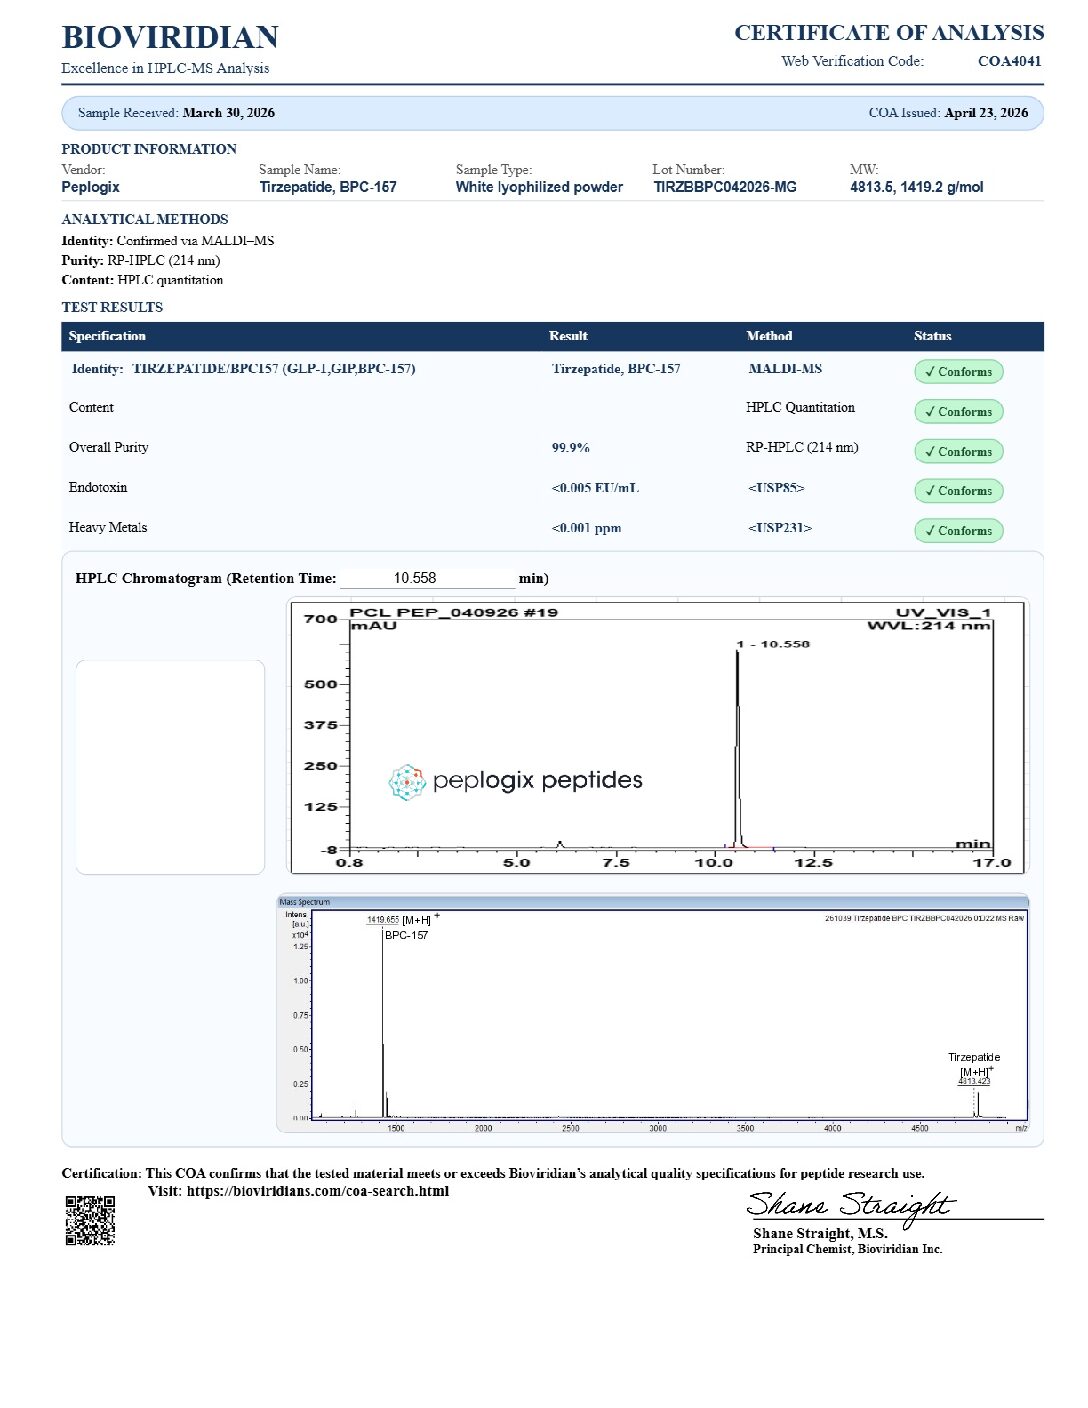Click the ANALYTICAL METHODS section heading
Screen dimensions: 1088x1408
[145, 219]
